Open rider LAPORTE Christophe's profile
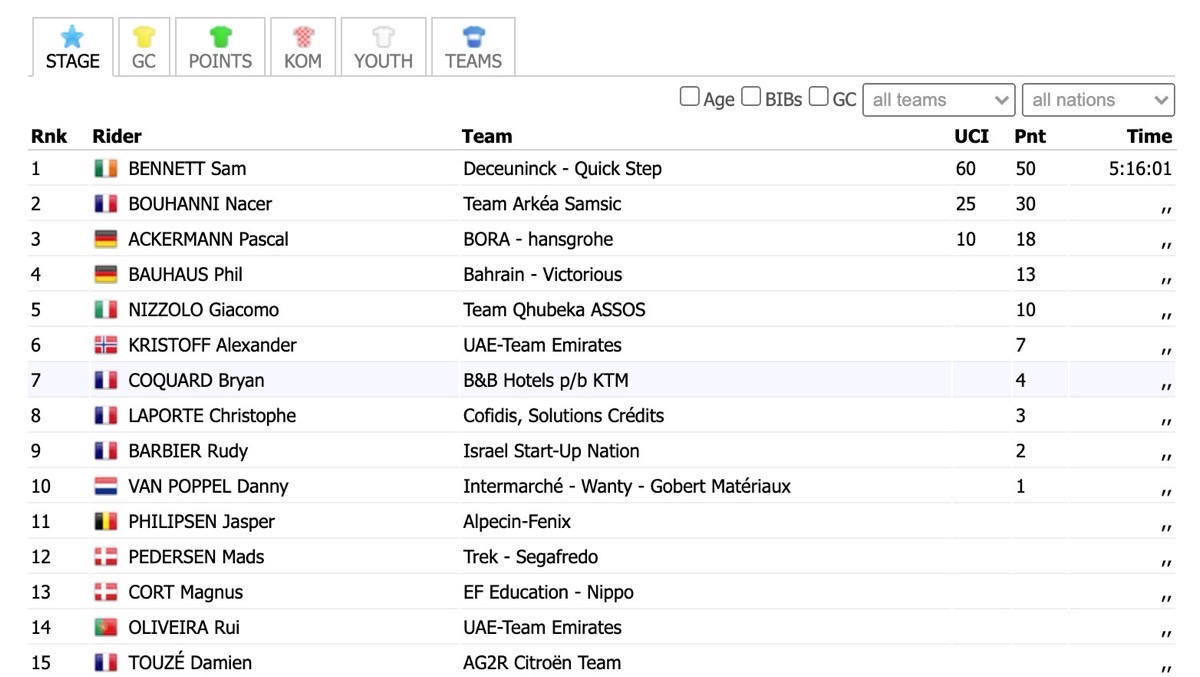The image size is (1200, 677). (212, 416)
